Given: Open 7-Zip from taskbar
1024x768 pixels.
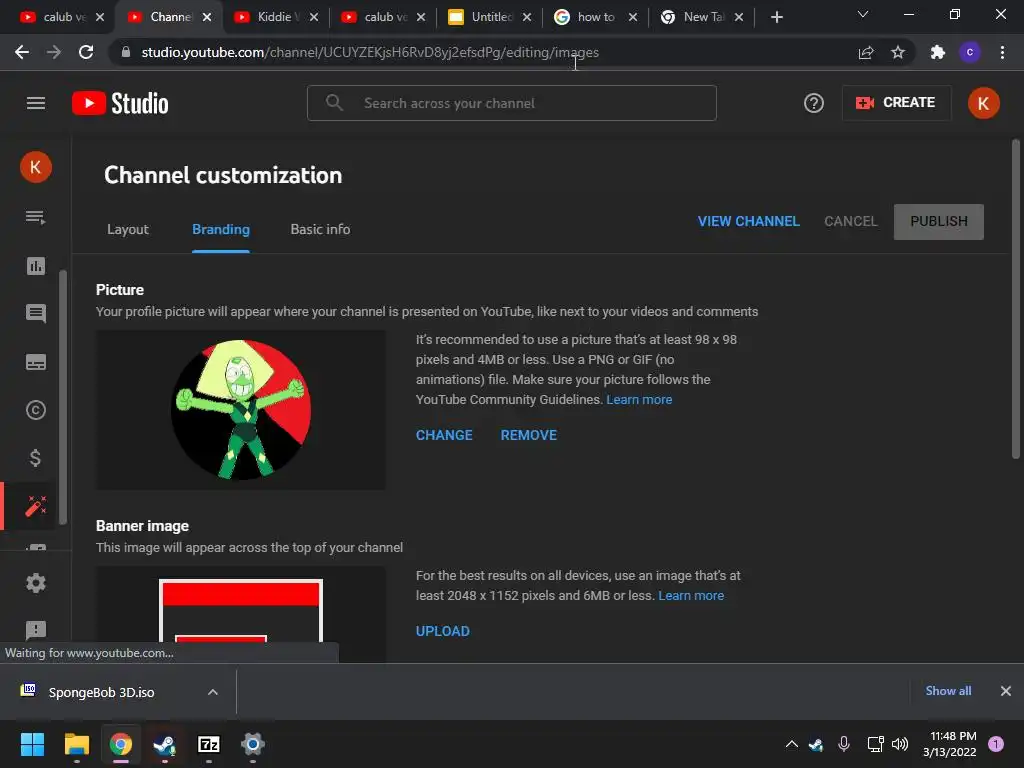Looking at the screenshot, I should pos(208,744).
